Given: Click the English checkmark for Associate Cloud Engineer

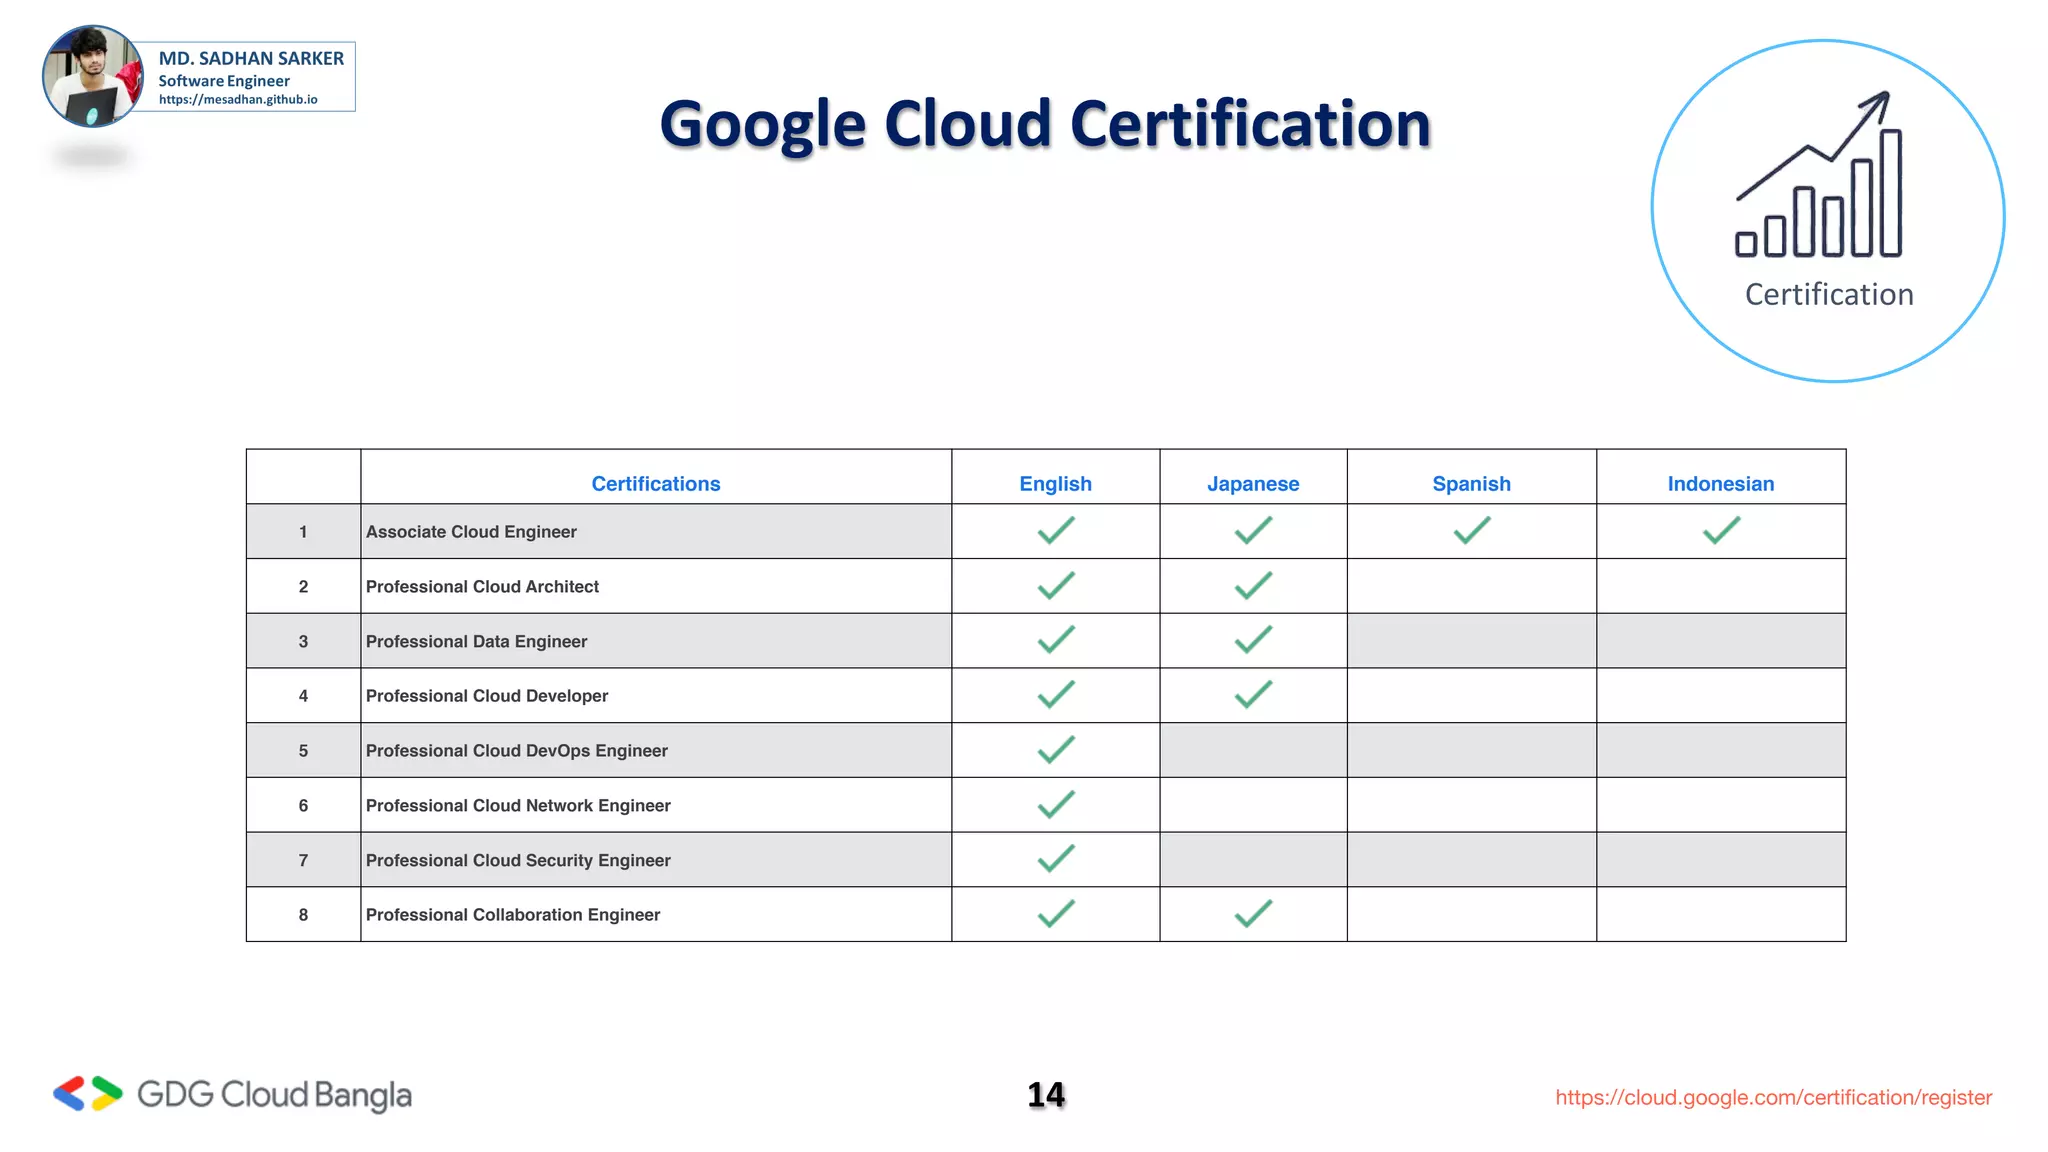Looking at the screenshot, I should click(x=1056, y=530).
